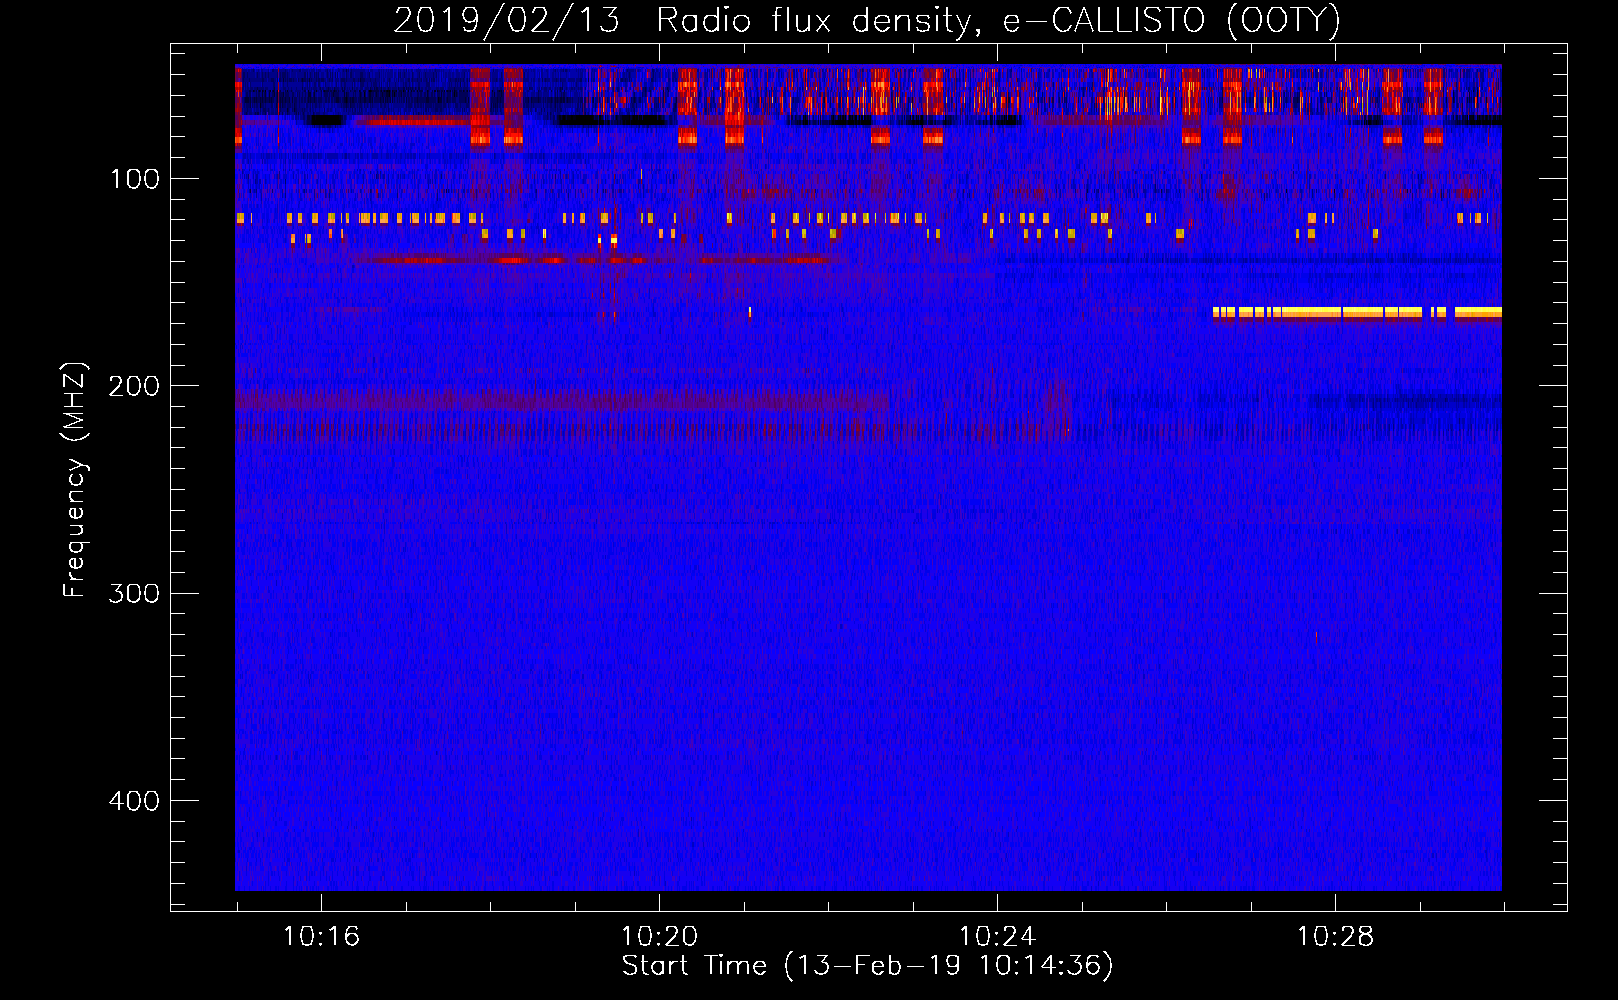
Task: Click the 300 frequency tick label
Action: (134, 593)
